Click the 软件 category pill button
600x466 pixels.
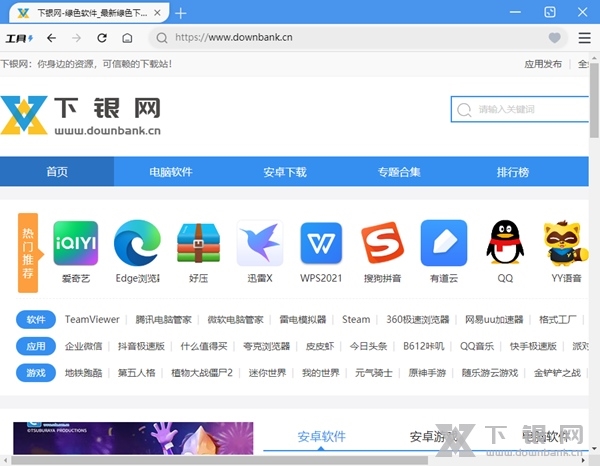click(x=36, y=319)
